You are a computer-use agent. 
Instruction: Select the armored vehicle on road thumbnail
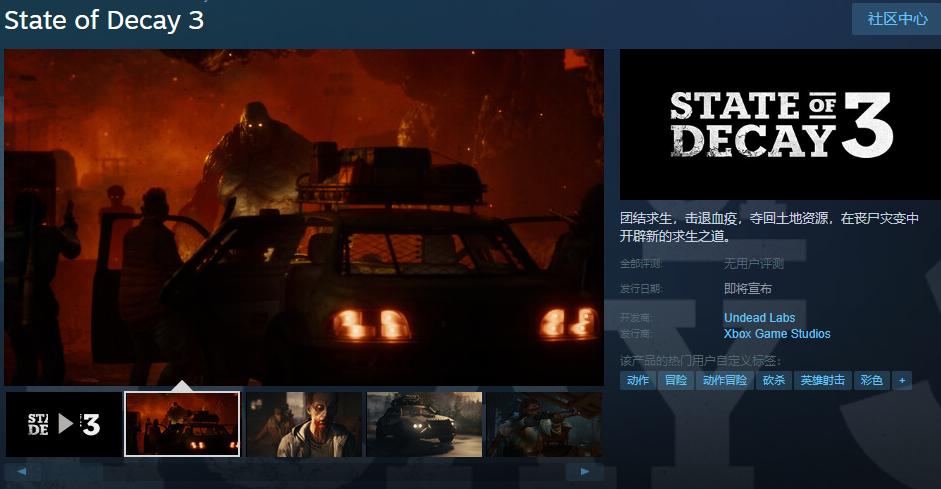(424, 425)
